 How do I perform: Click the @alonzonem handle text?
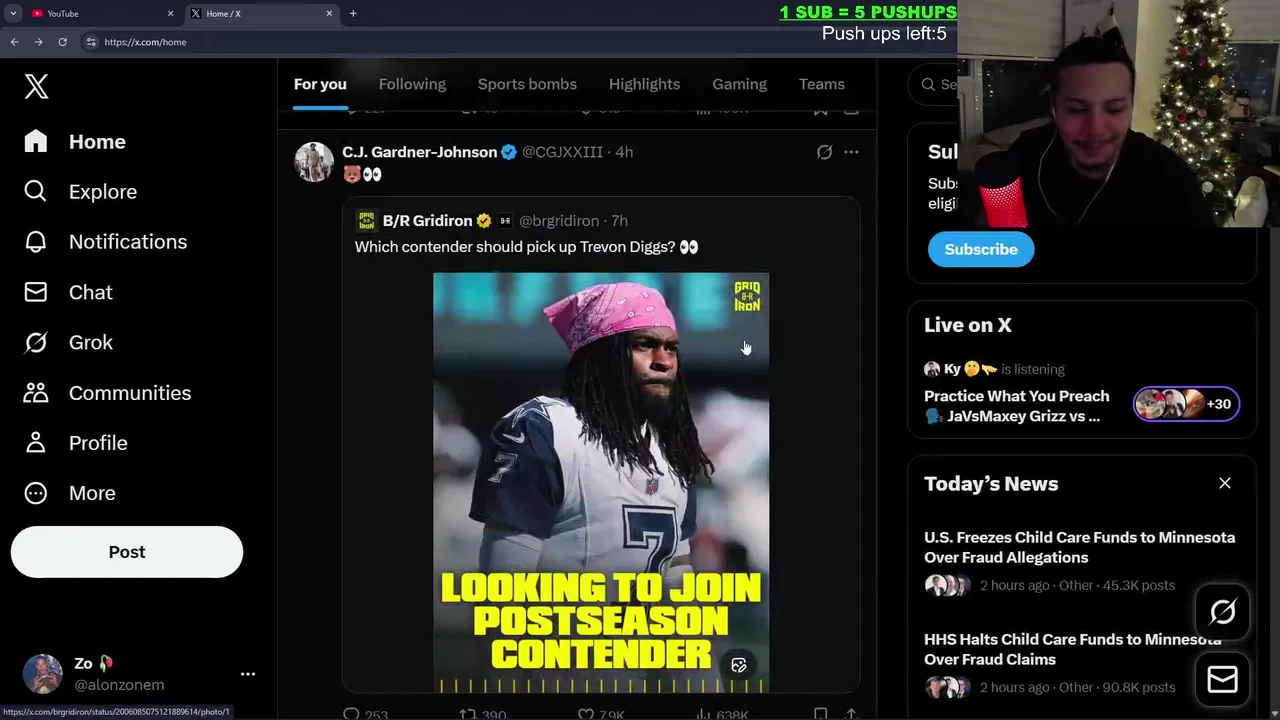tap(119, 685)
